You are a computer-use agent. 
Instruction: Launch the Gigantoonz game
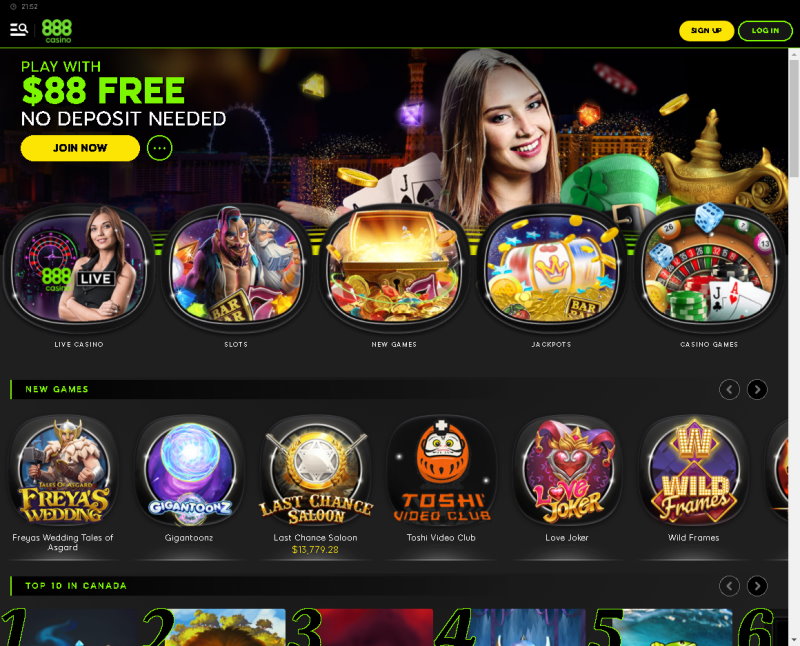click(x=189, y=470)
